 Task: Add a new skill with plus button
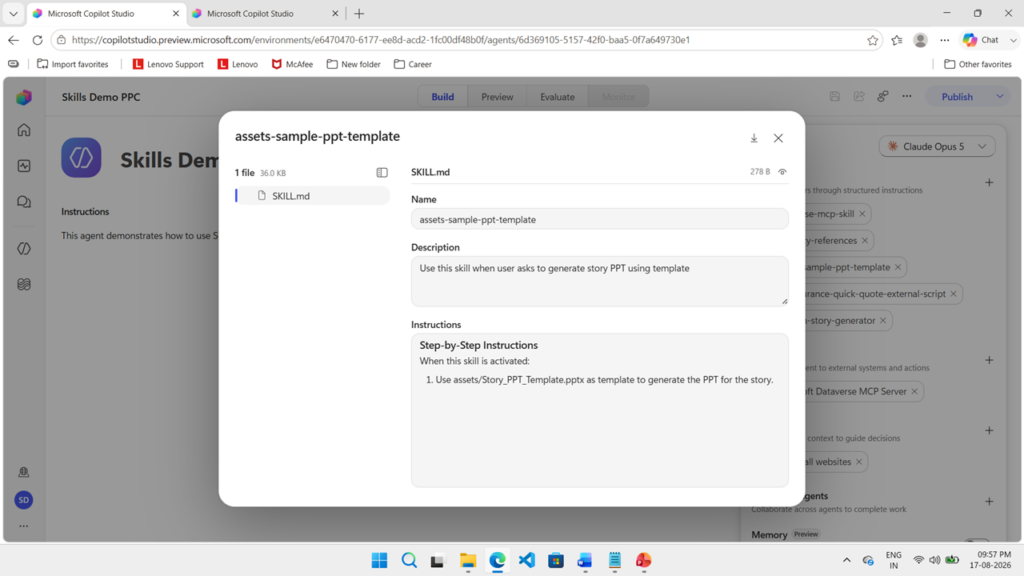(x=989, y=183)
